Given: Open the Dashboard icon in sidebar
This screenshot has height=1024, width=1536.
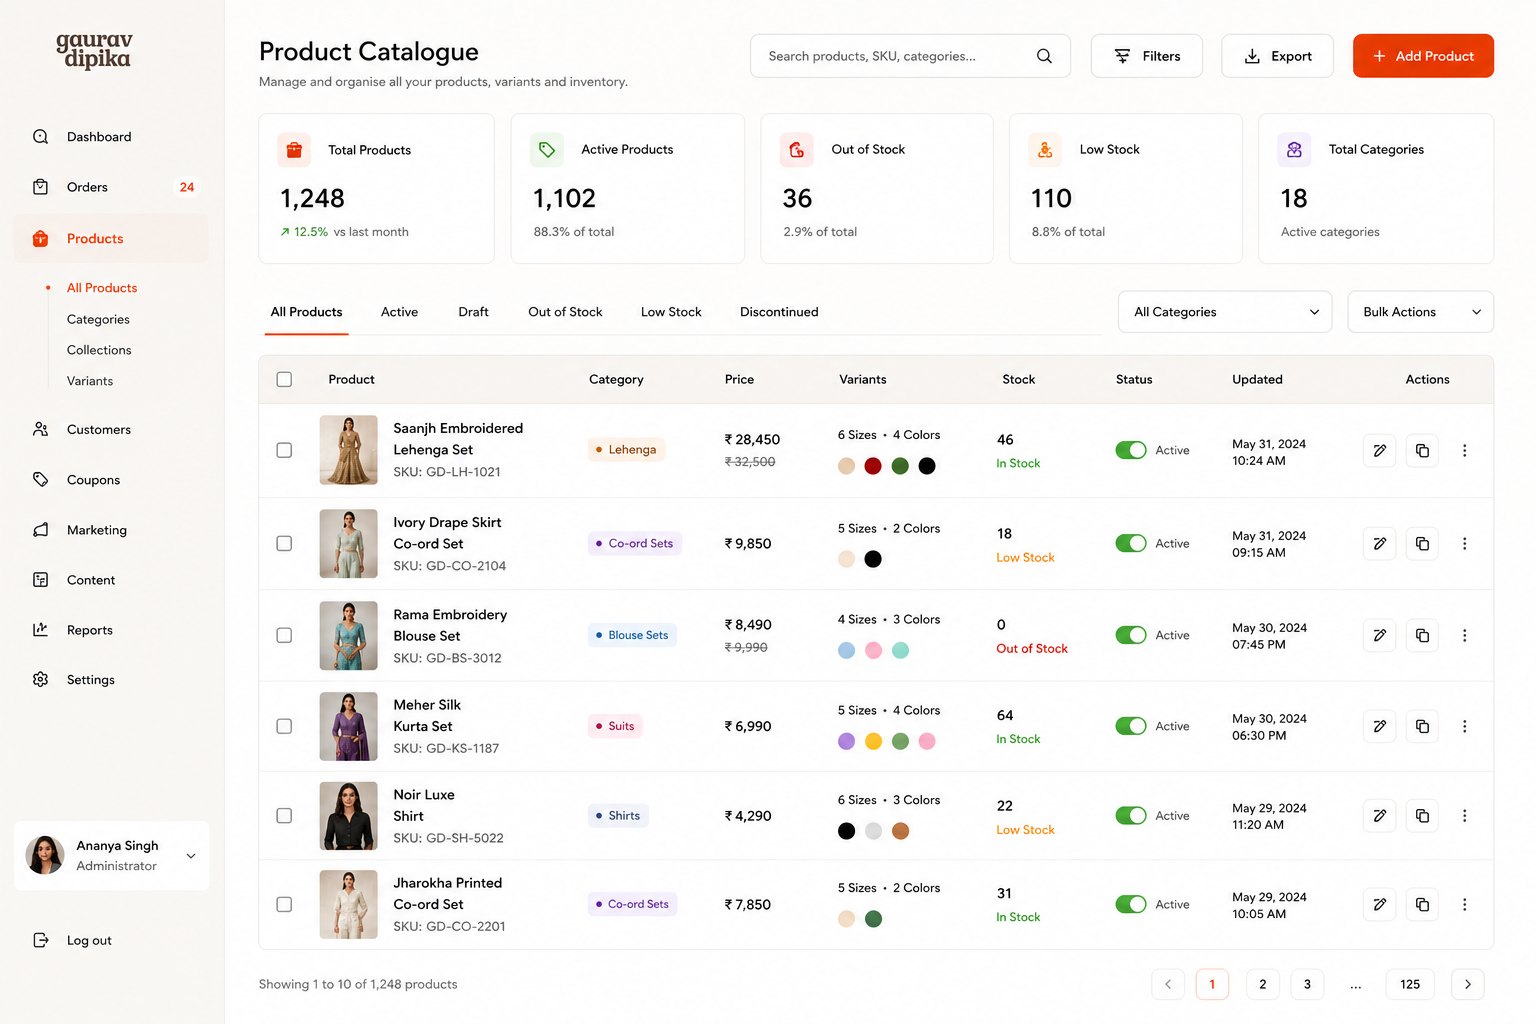Looking at the screenshot, I should (40, 137).
